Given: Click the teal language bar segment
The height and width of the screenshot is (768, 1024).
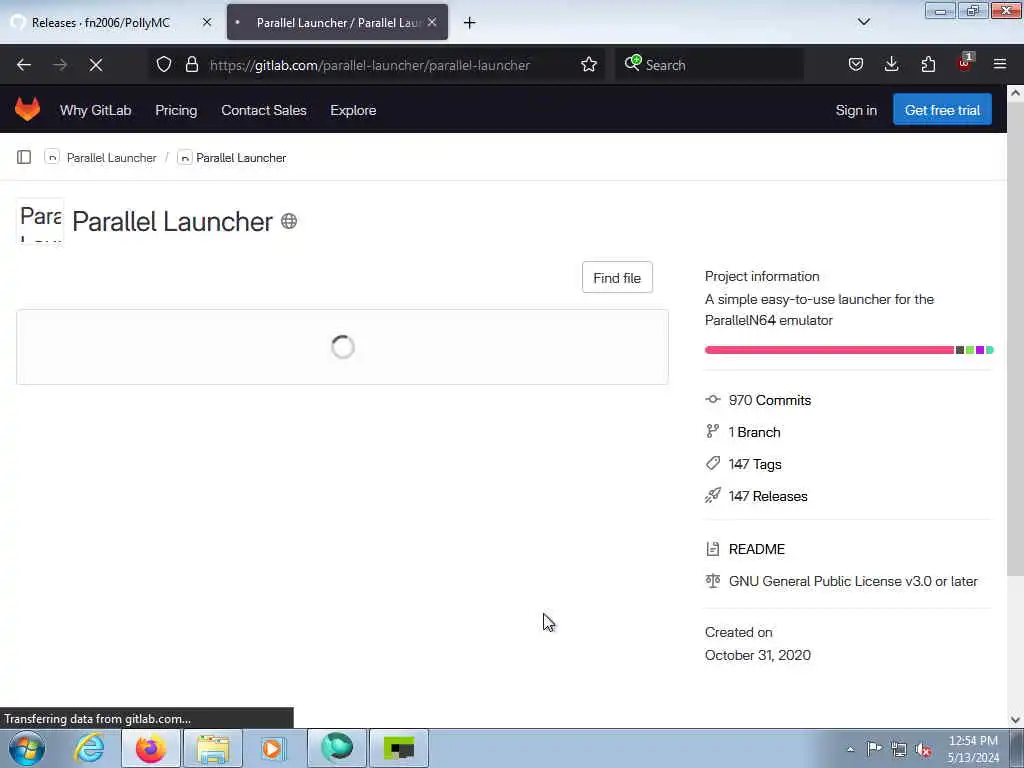Looking at the screenshot, I should pyautogui.click(x=989, y=350).
